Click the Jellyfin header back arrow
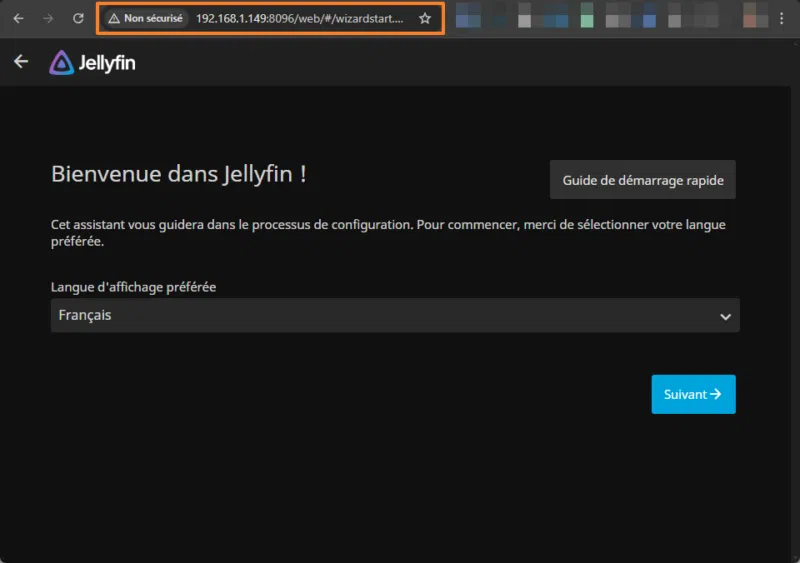The height and width of the screenshot is (563, 800). [x=21, y=62]
